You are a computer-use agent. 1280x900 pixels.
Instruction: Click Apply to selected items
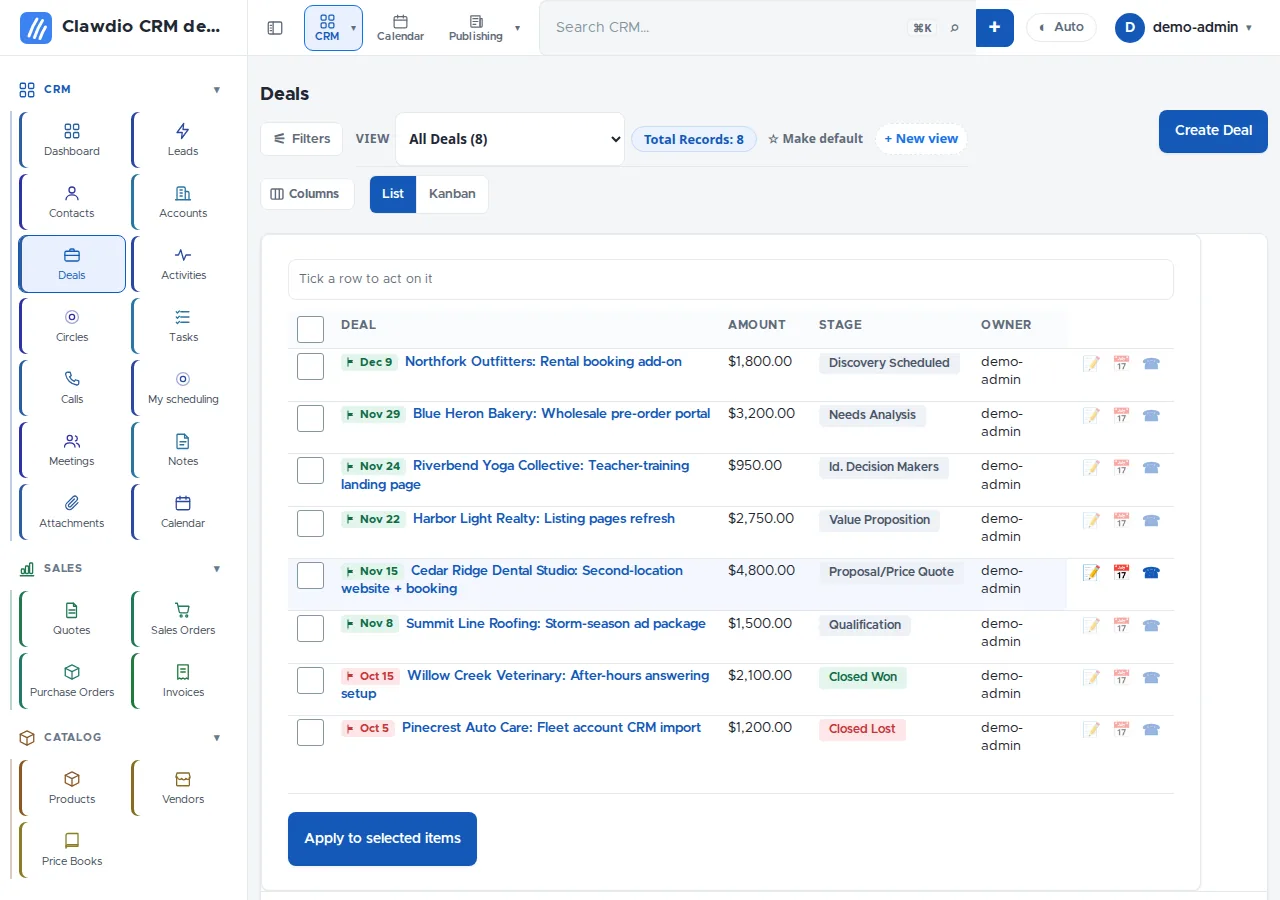click(x=382, y=839)
